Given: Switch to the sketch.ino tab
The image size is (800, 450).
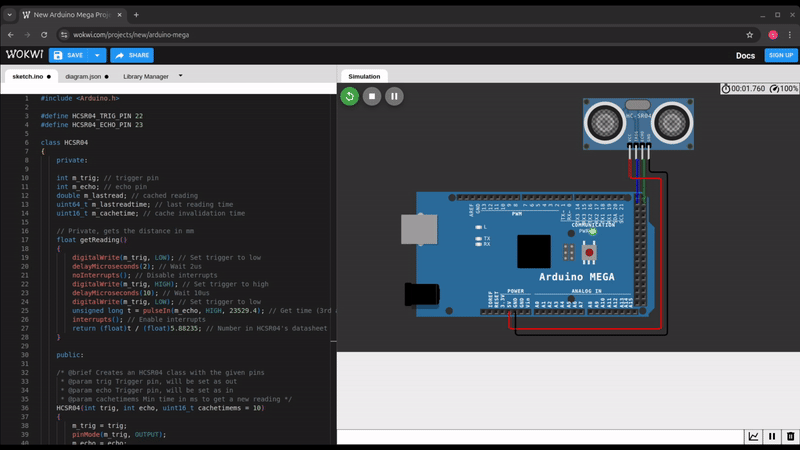Looking at the screenshot, I should pos(32,77).
